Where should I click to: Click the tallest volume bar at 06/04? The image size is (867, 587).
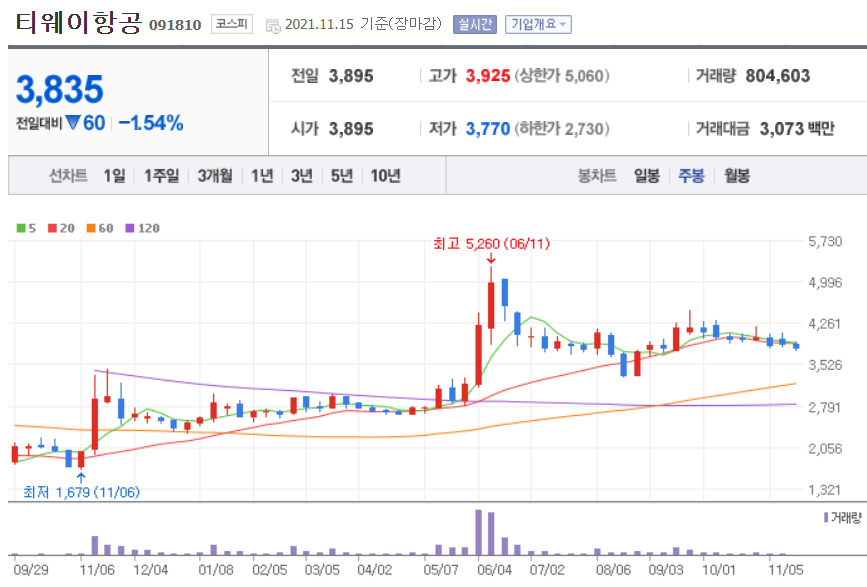pos(479,532)
